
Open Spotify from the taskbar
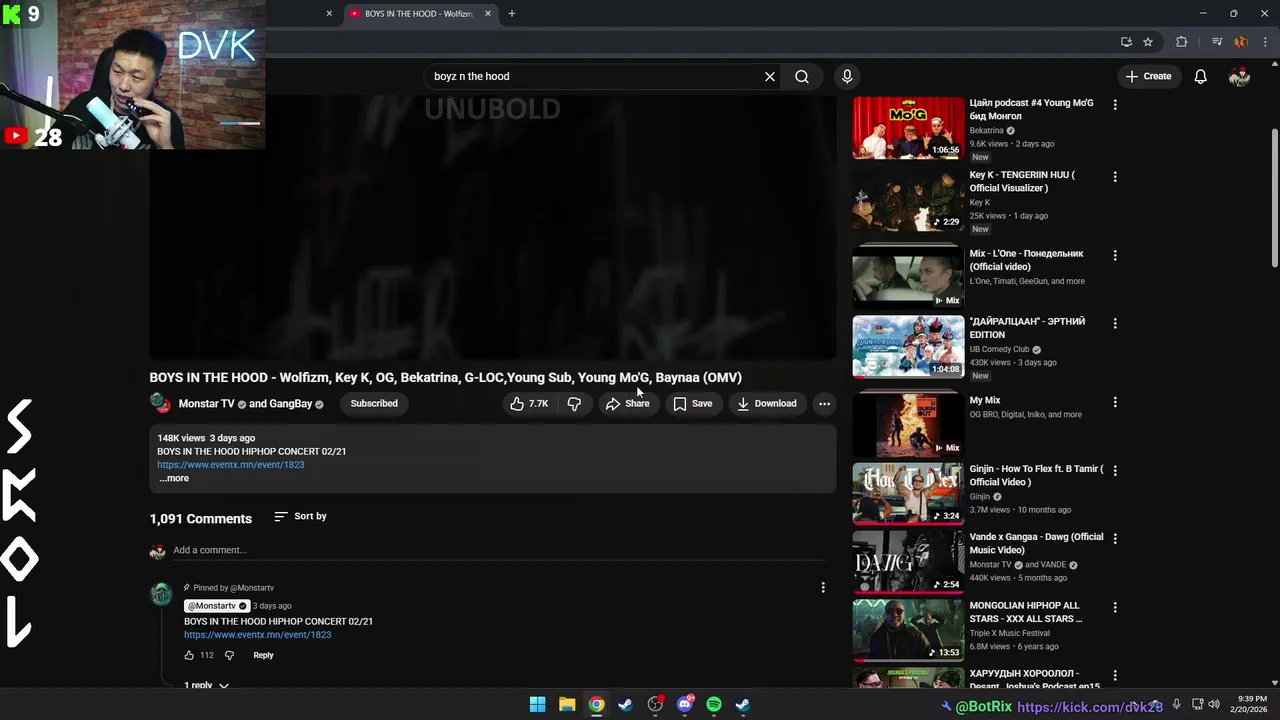(x=714, y=704)
